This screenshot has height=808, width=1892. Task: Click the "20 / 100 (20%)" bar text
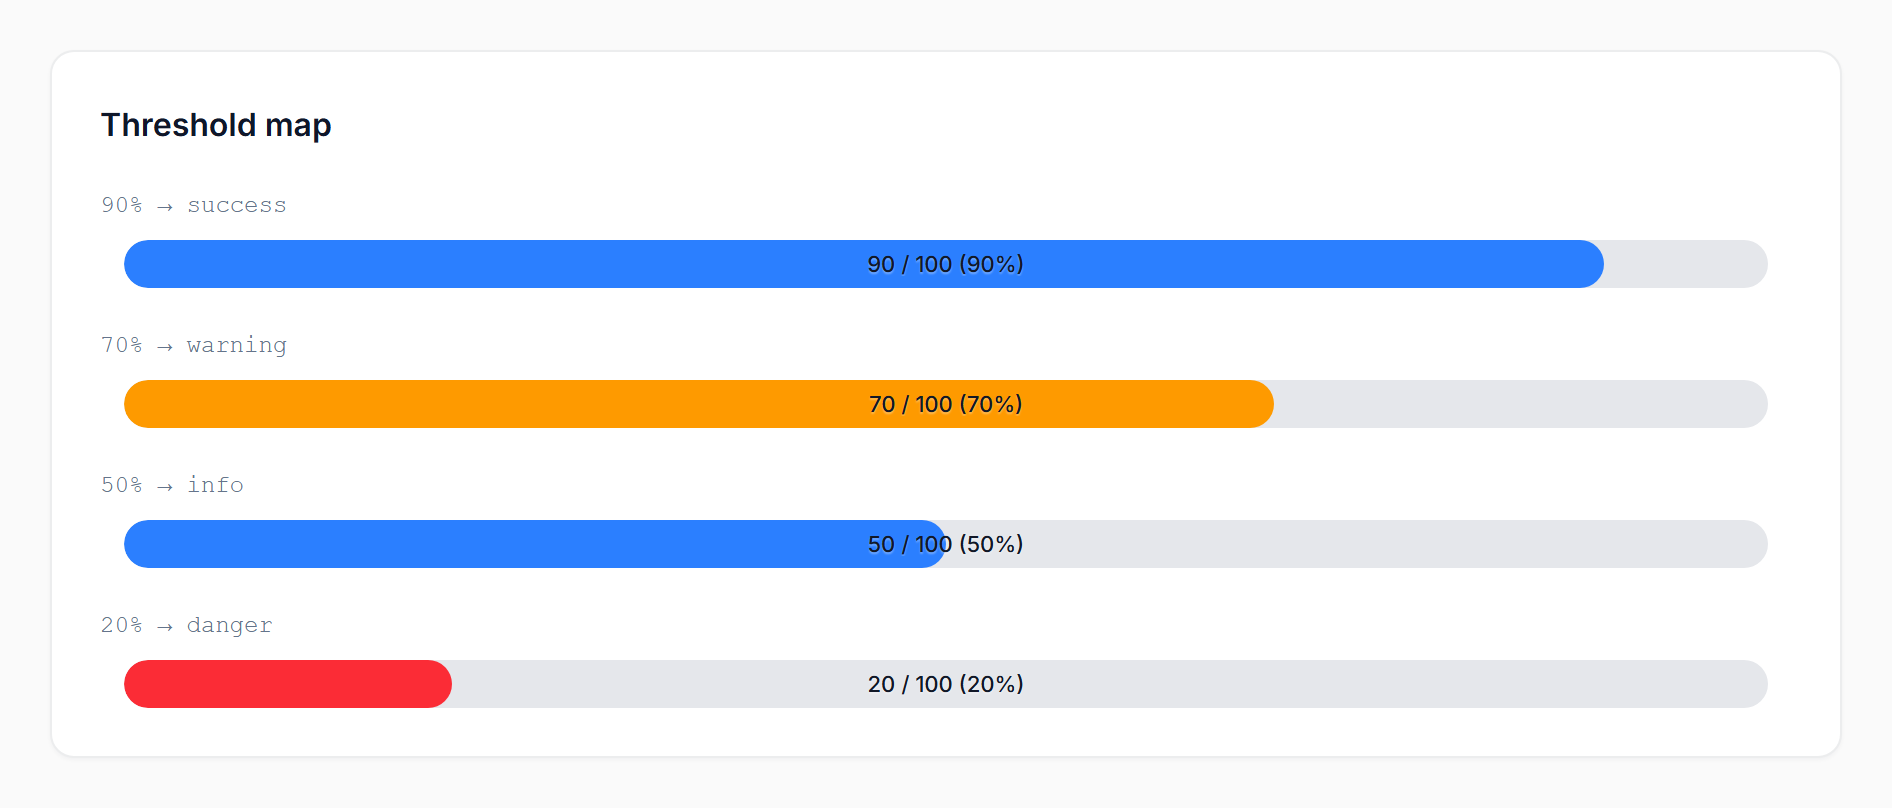(945, 684)
